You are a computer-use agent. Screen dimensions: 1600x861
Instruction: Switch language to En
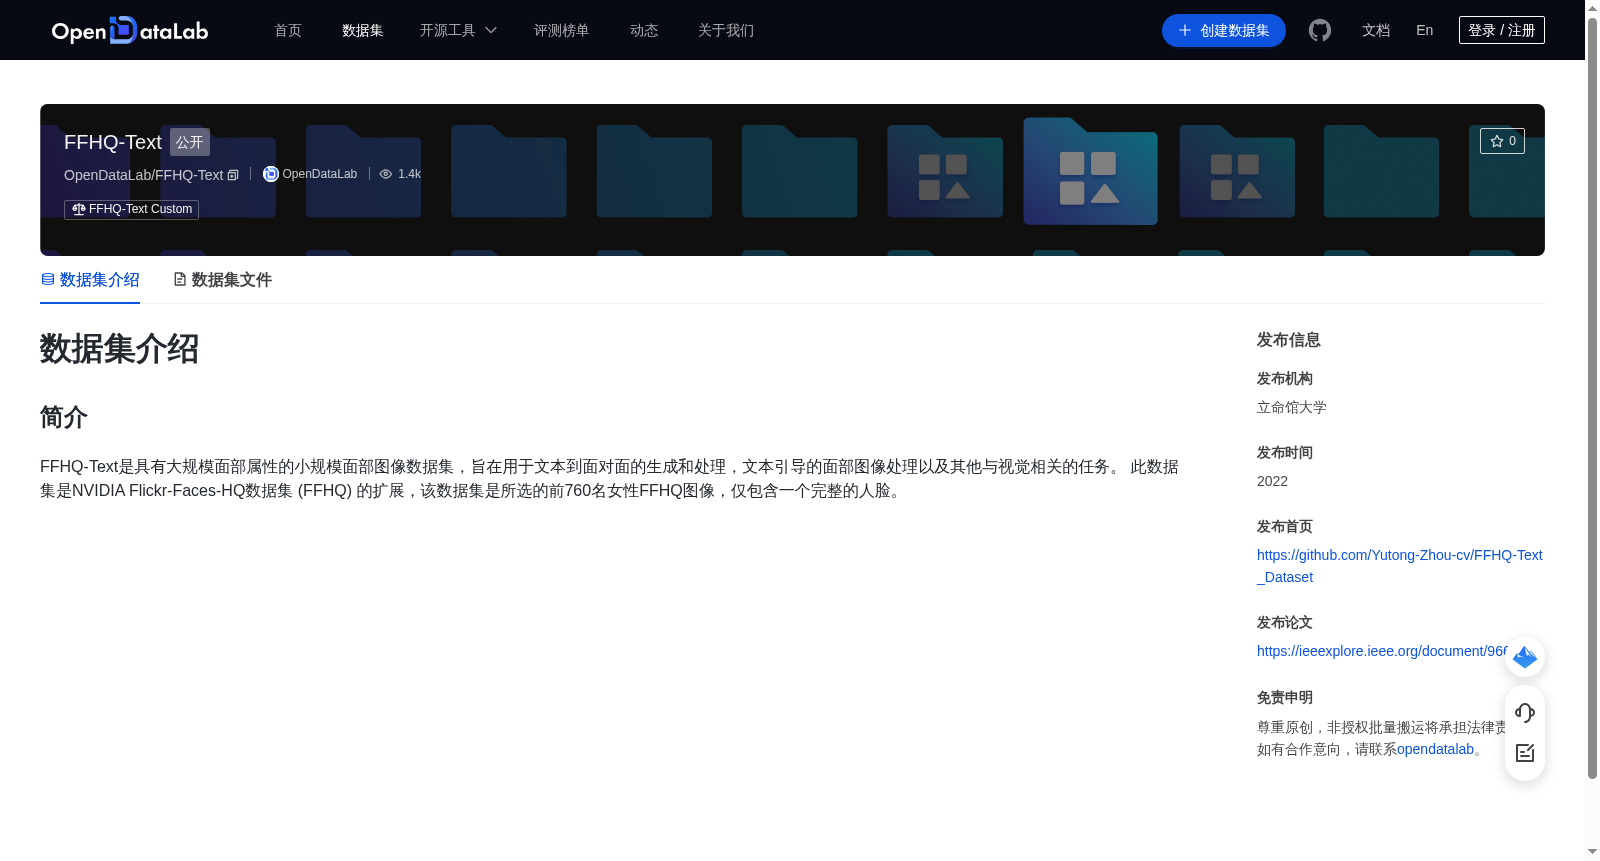coord(1425,30)
